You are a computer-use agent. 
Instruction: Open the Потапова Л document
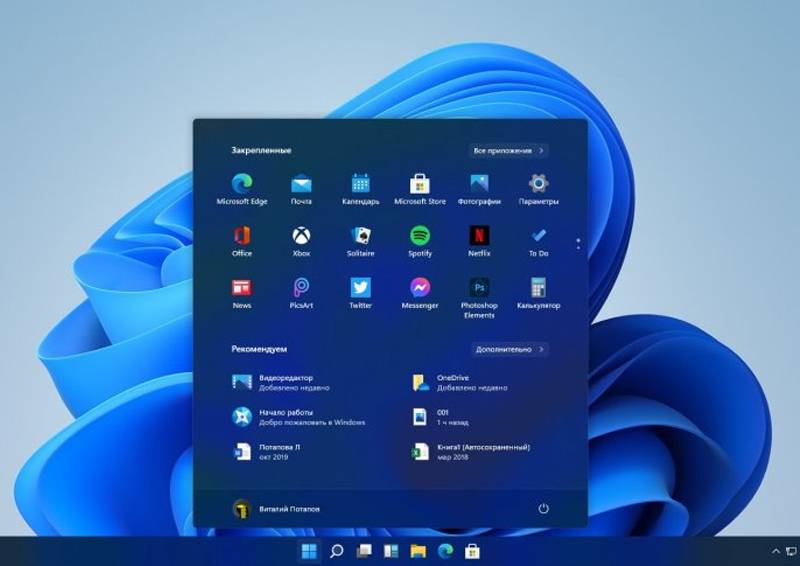click(x=266, y=452)
